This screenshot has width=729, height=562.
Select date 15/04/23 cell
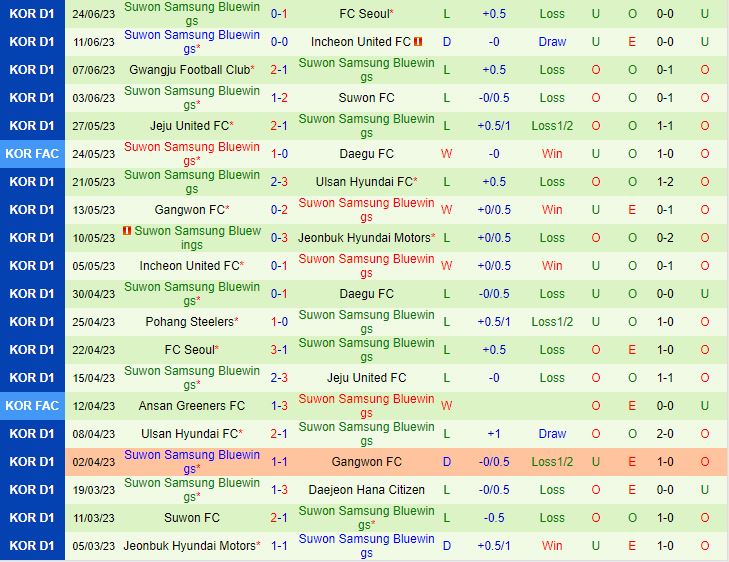click(x=93, y=377)
